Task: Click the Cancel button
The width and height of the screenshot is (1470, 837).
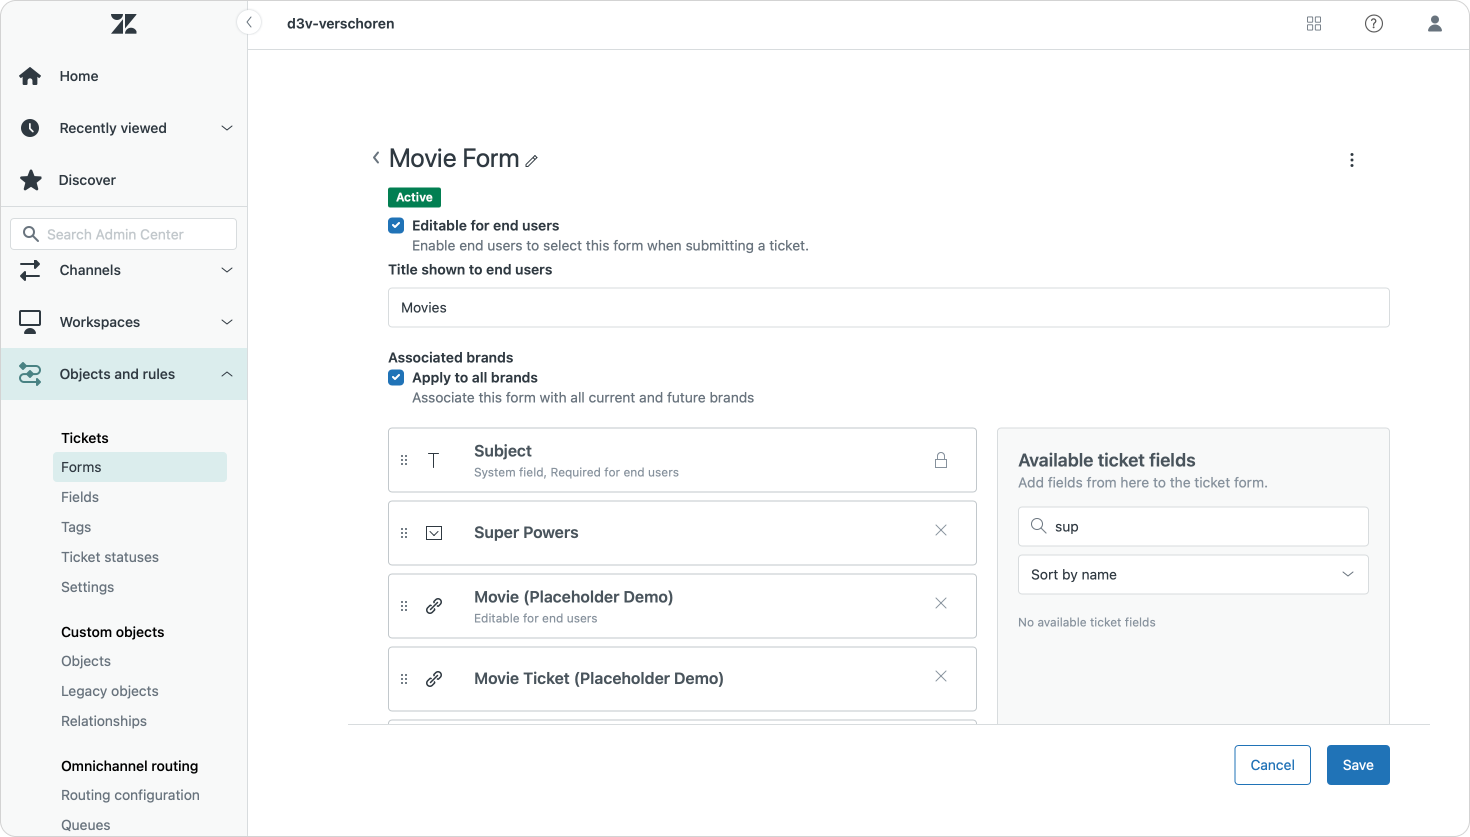Action: [x=1272, y=765]
